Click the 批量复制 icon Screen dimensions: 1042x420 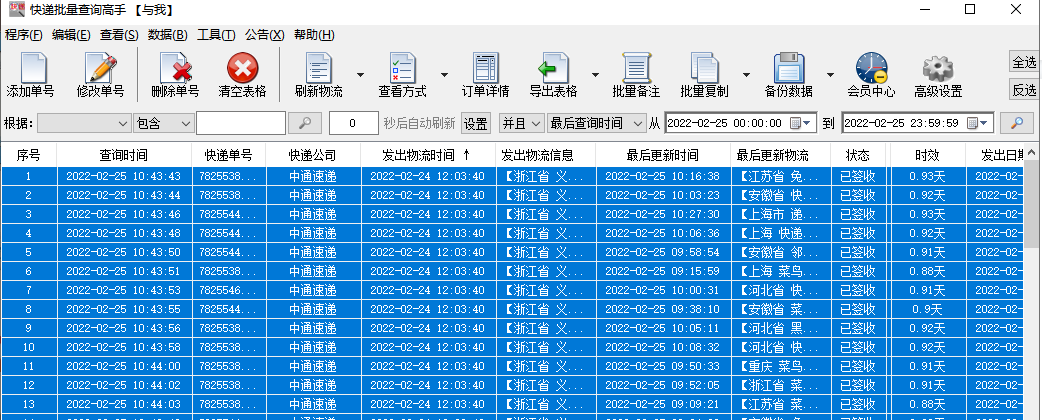704,68
